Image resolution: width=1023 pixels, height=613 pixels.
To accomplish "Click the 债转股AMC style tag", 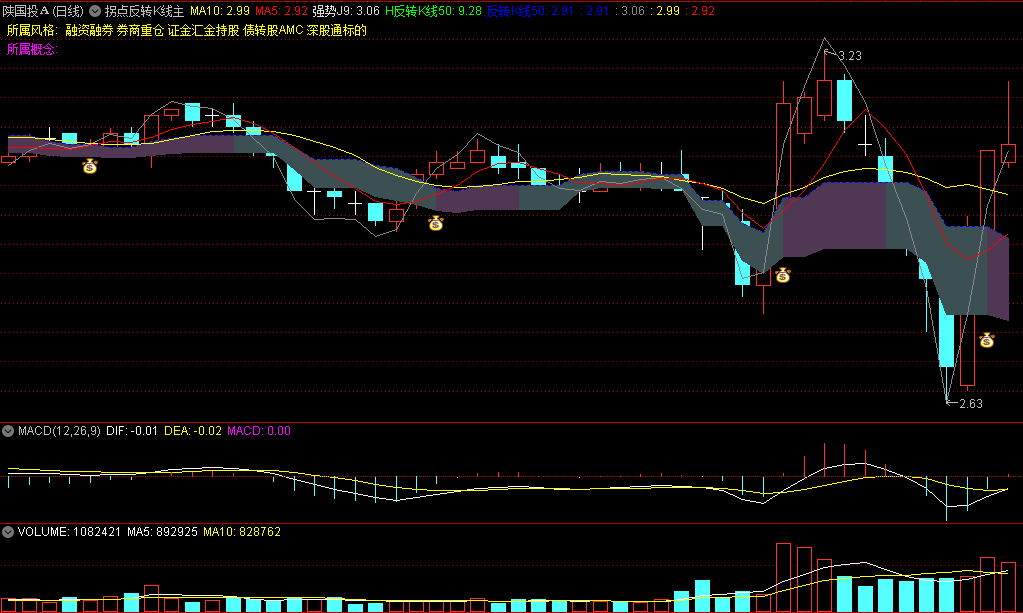I will 273,30.
